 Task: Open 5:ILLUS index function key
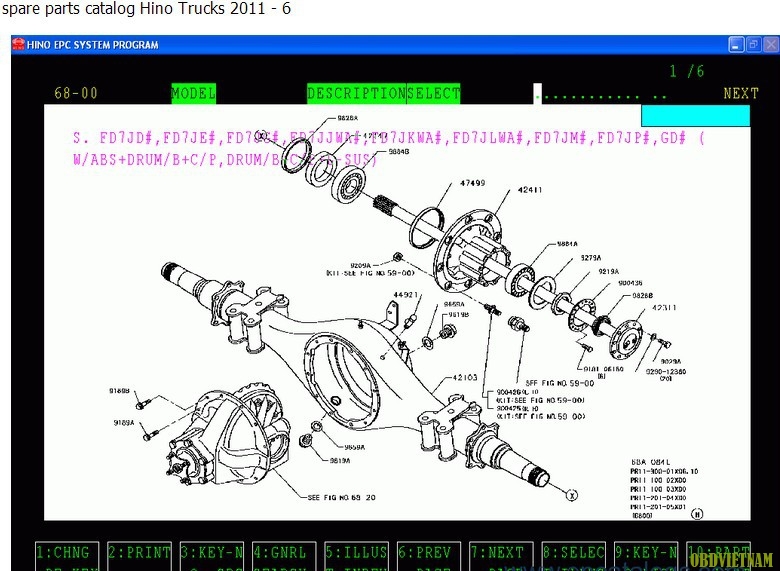pos(357,556)
